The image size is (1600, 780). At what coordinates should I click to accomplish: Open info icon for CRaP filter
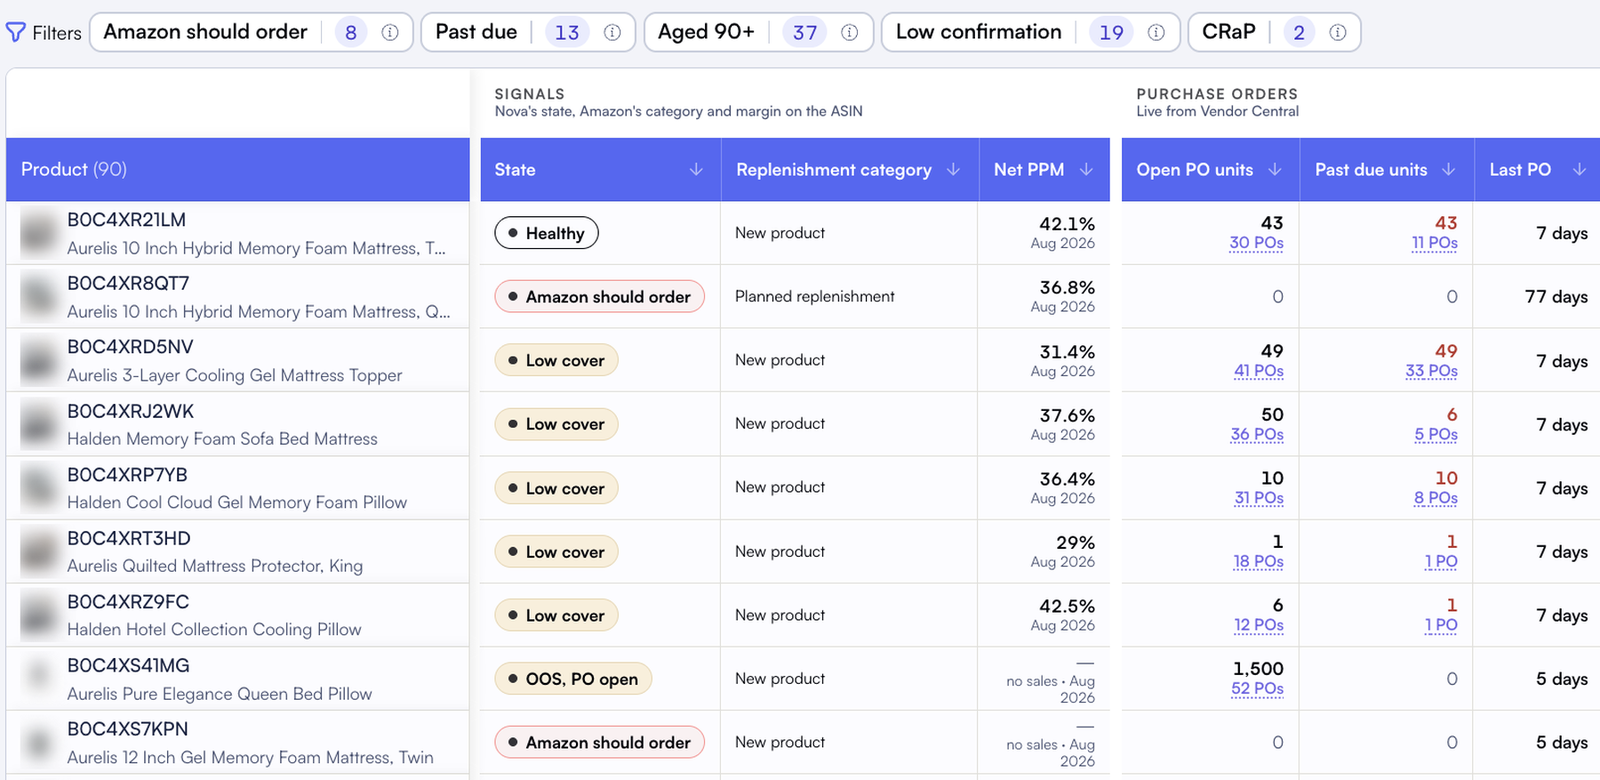[1337, 33]
